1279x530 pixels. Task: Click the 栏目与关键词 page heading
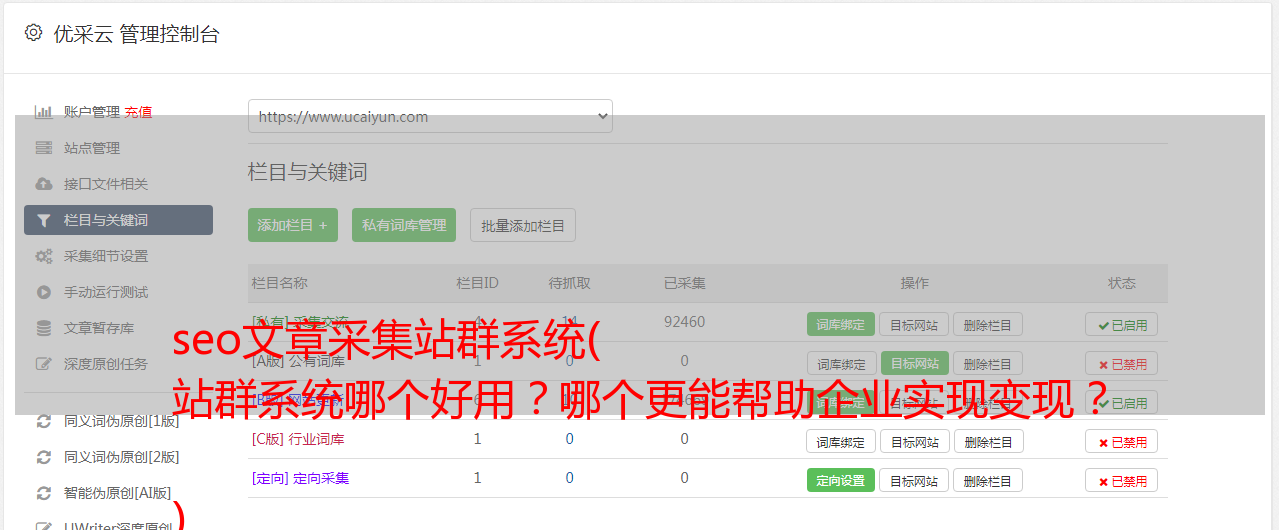pos(307,172)
